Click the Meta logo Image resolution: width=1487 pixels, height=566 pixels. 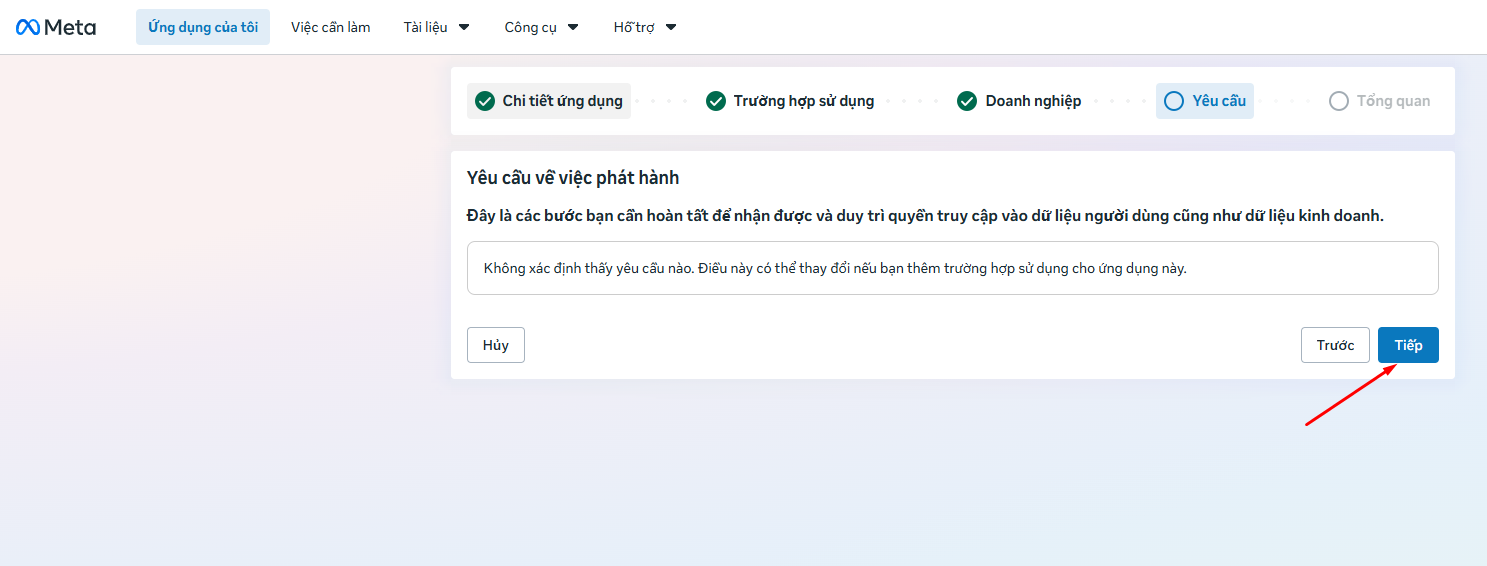56,27
